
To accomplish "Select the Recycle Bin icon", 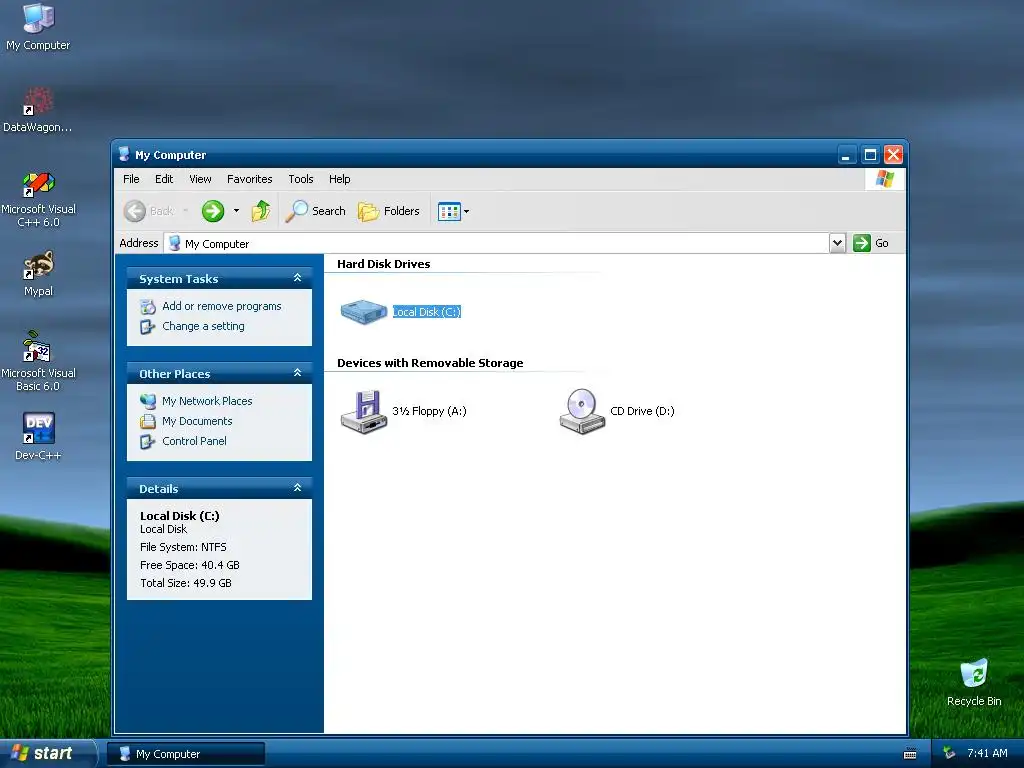I will tap(974, 682).
